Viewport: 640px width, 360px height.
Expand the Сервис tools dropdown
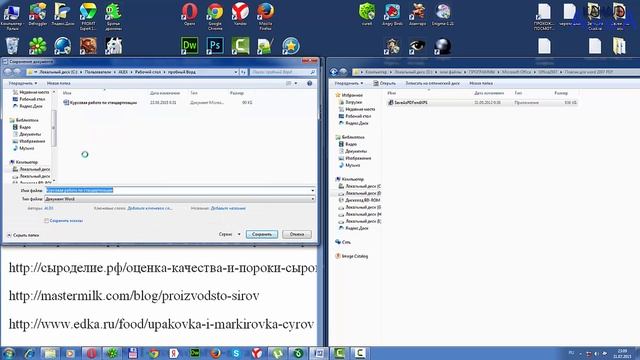coord(229,234)
